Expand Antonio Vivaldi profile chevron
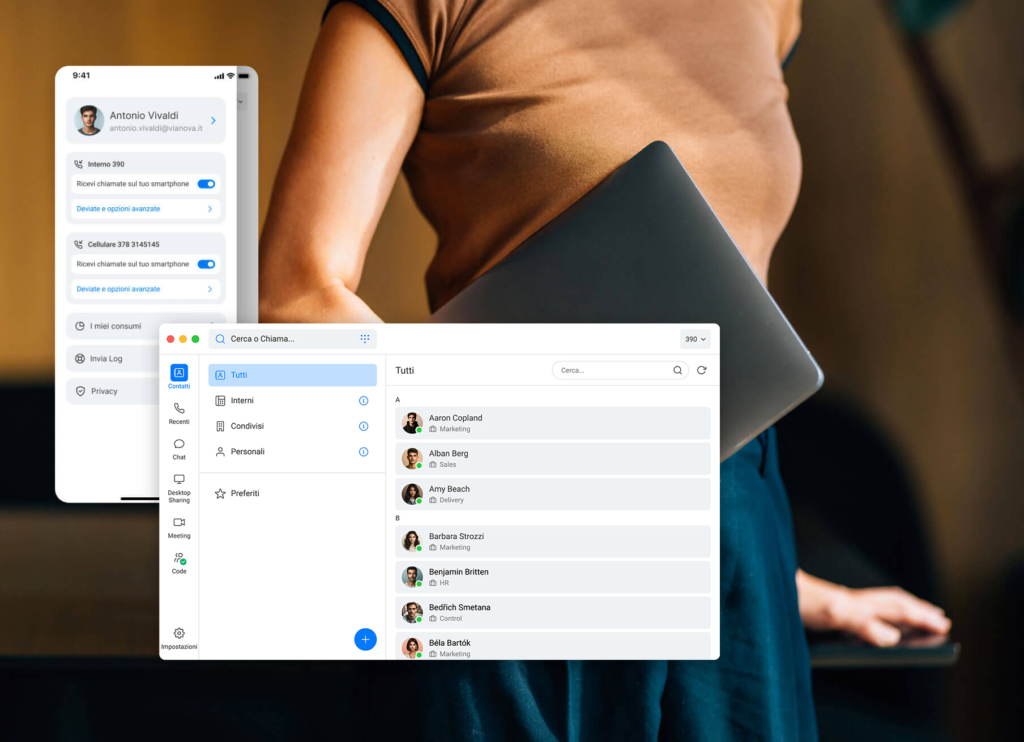The width and height of the screenshot is (1024, 742). pyautogui.click(x=213, y=121)
